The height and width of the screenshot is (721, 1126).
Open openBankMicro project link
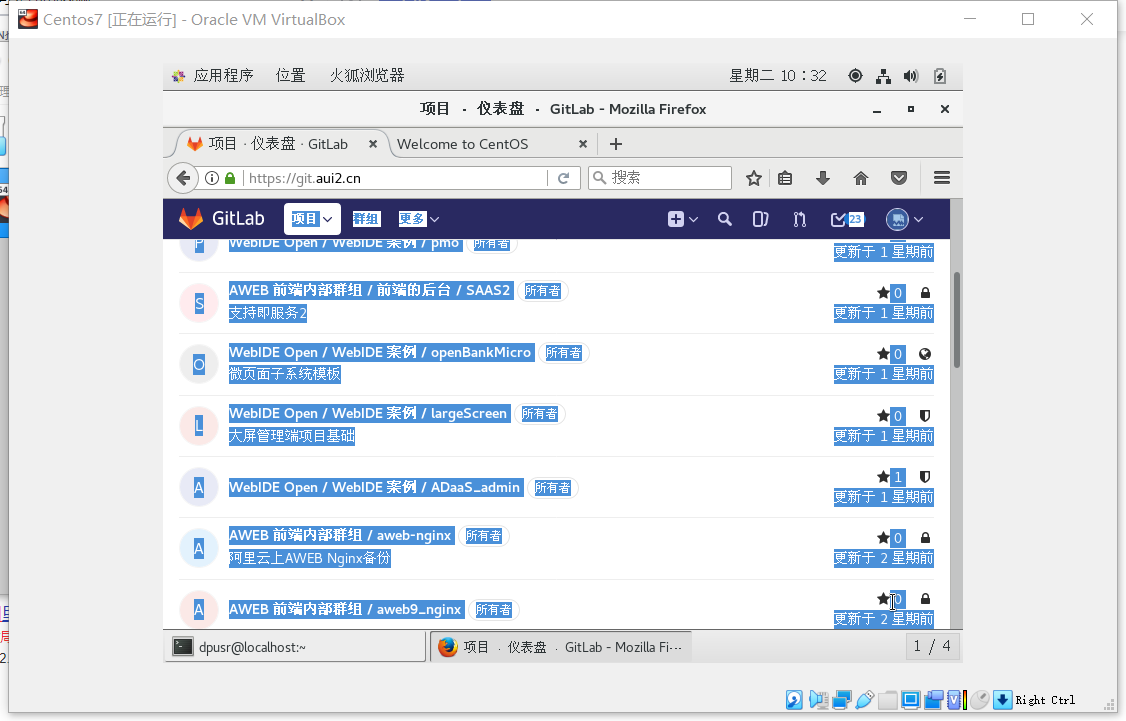381,352
